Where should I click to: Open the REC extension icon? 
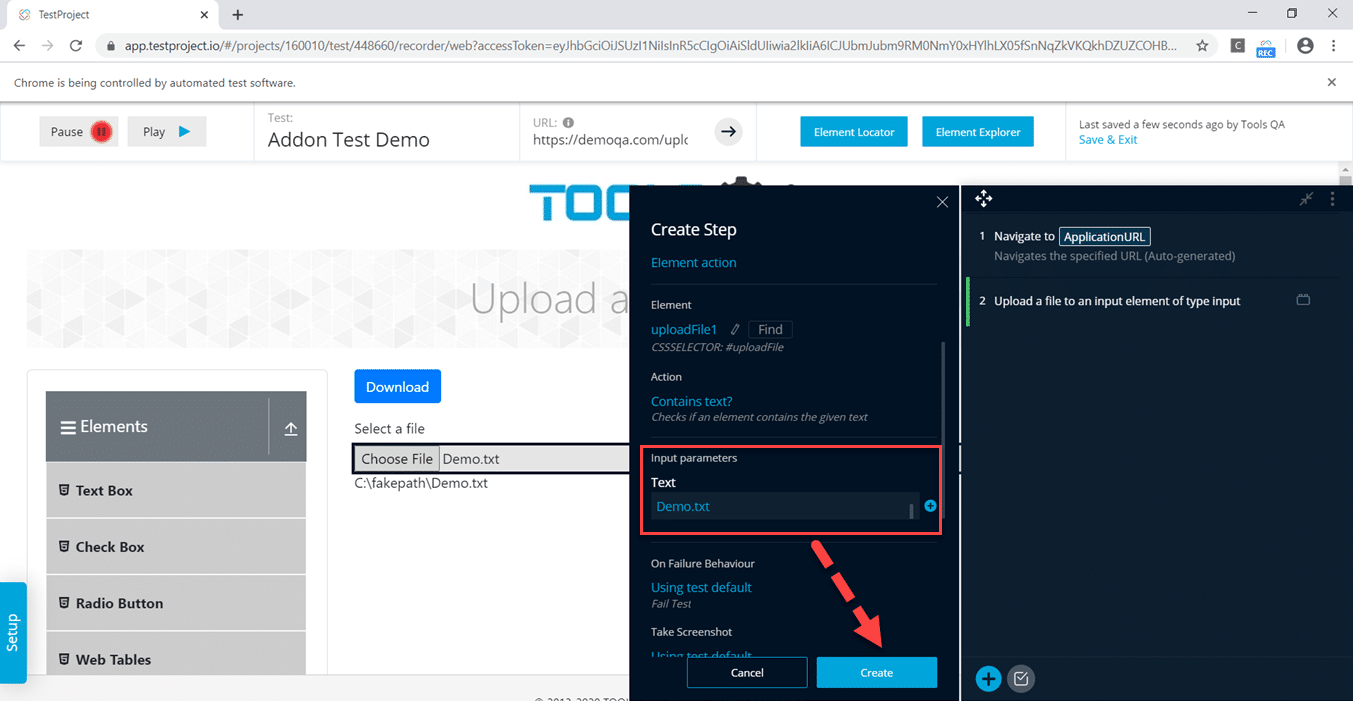point(1266,47)
